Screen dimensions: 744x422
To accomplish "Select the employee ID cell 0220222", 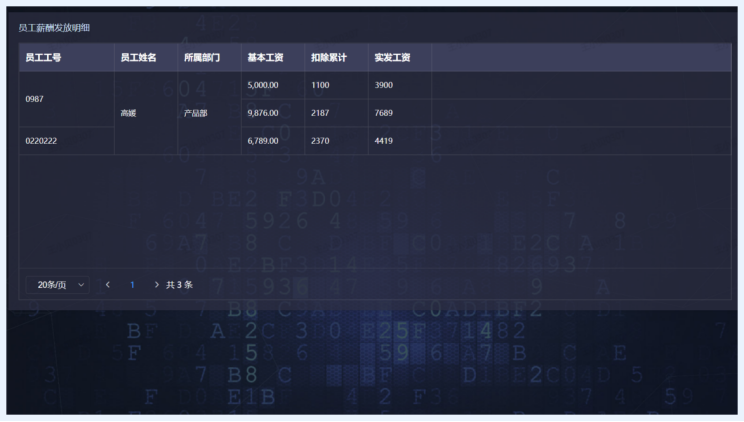I will point(41,141).
